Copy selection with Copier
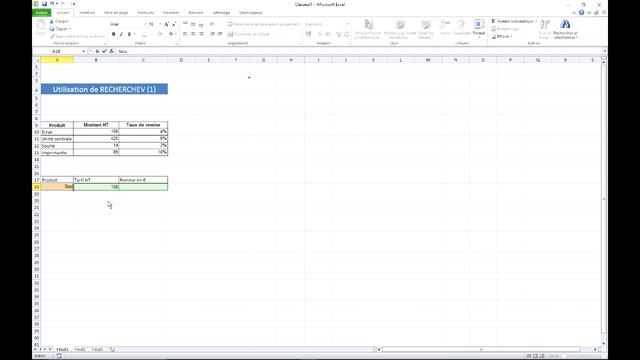The image size is (640, 360). coord(58,29)
